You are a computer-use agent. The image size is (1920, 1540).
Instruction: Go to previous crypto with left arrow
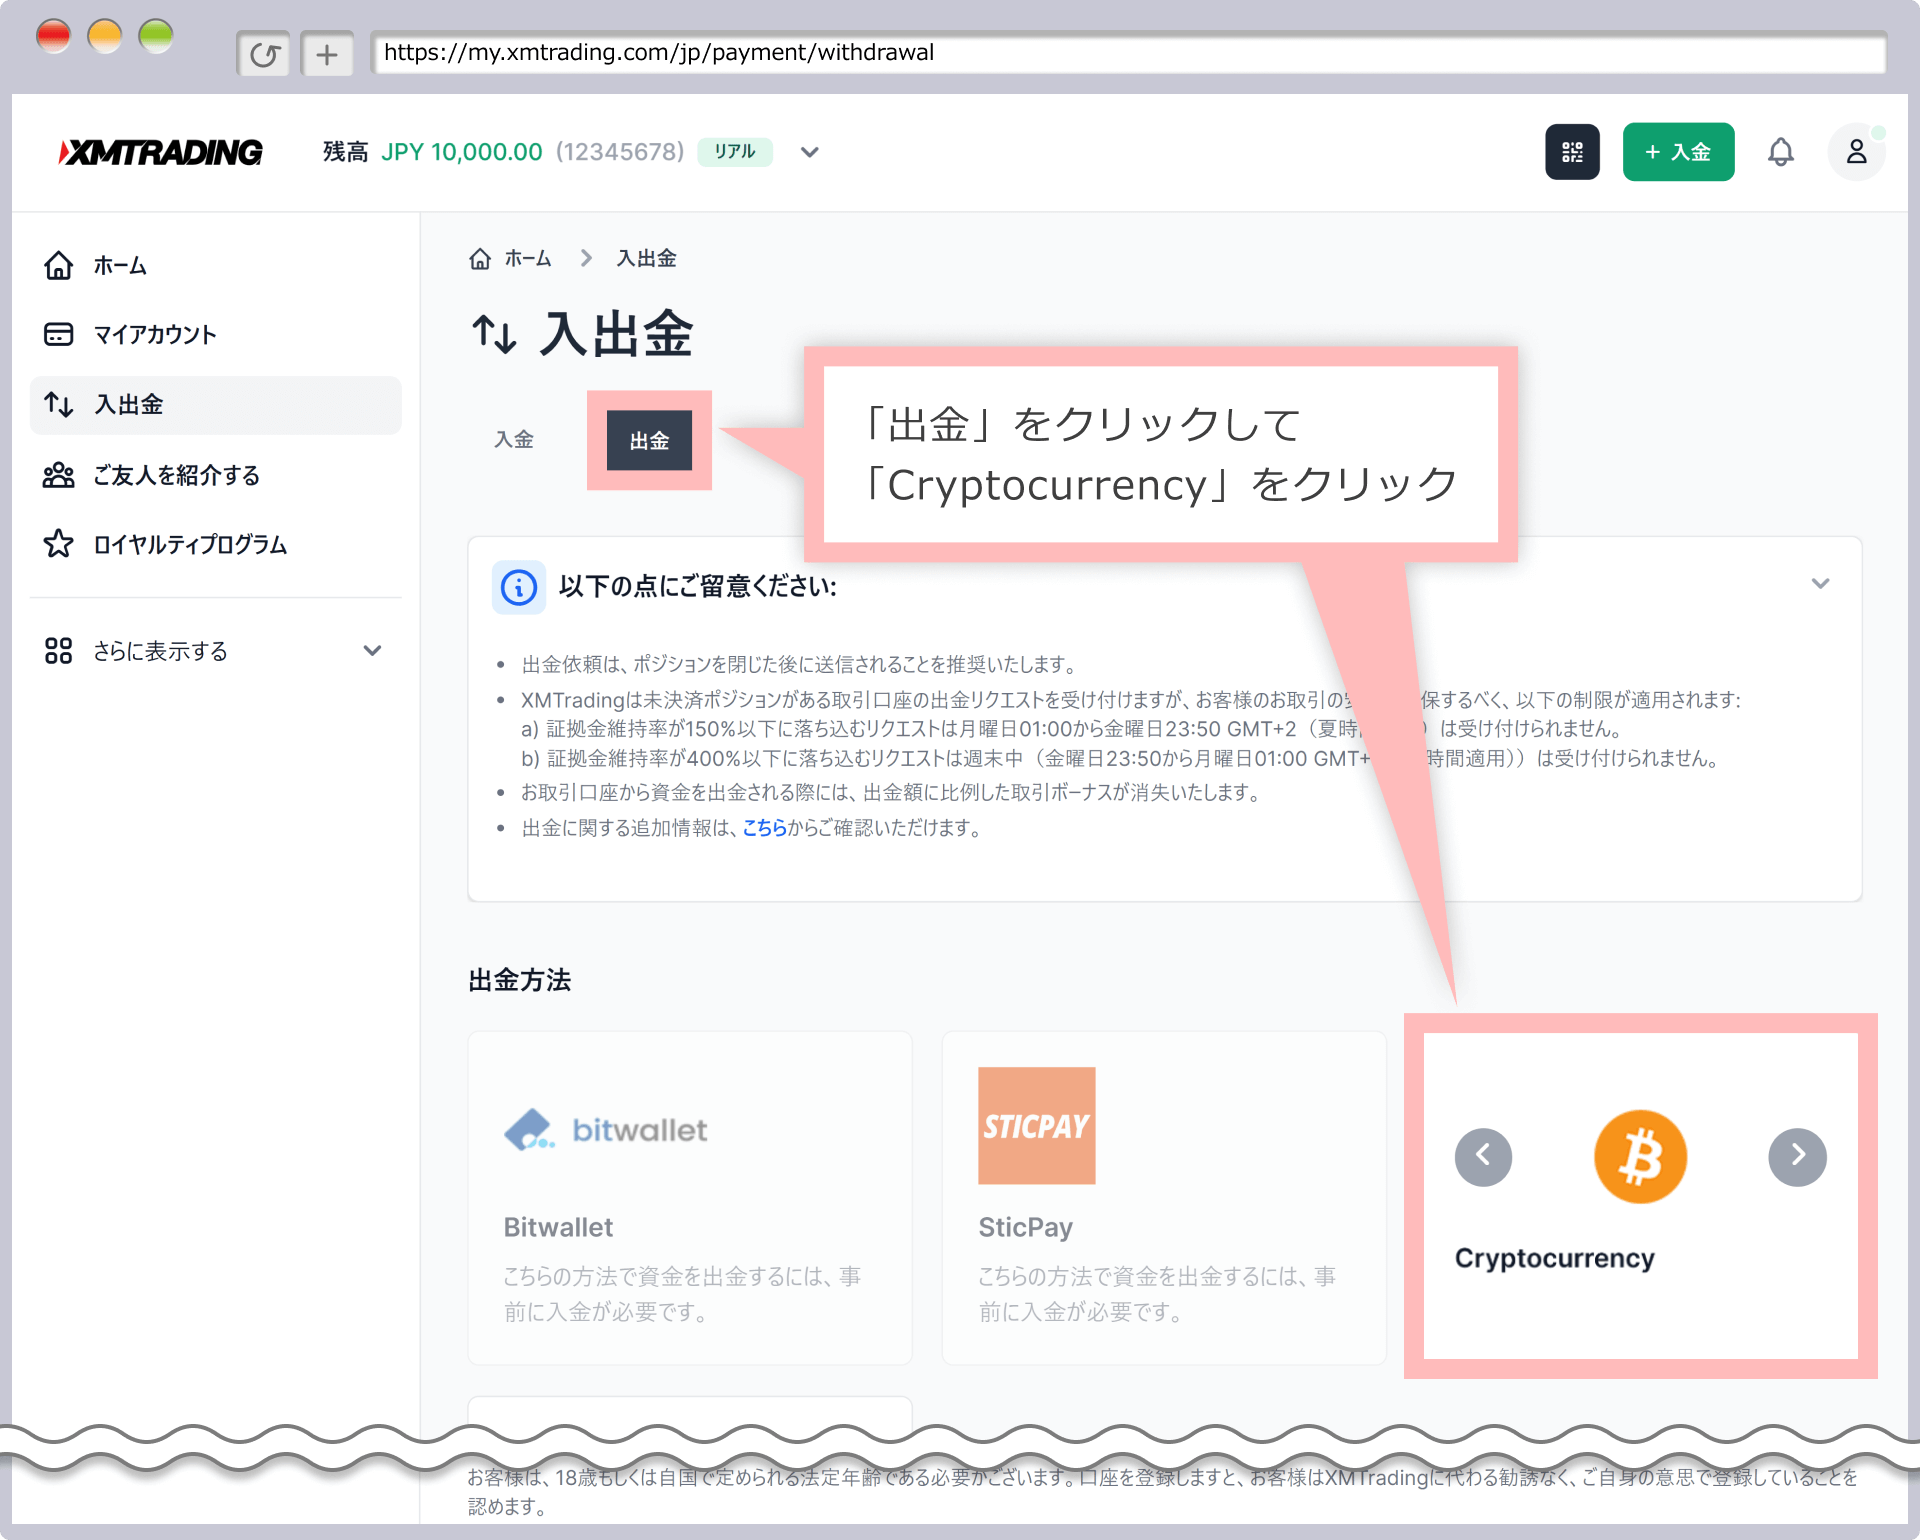point(1483,1157)
